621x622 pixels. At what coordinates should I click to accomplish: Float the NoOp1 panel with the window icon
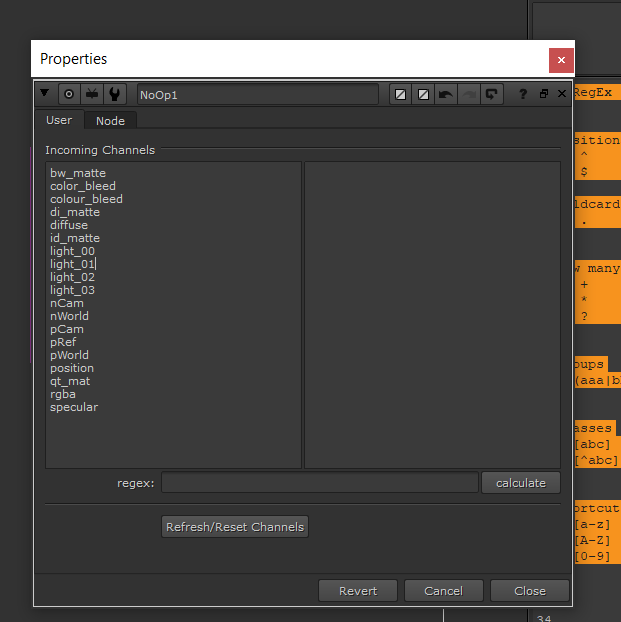pos(544,94)
